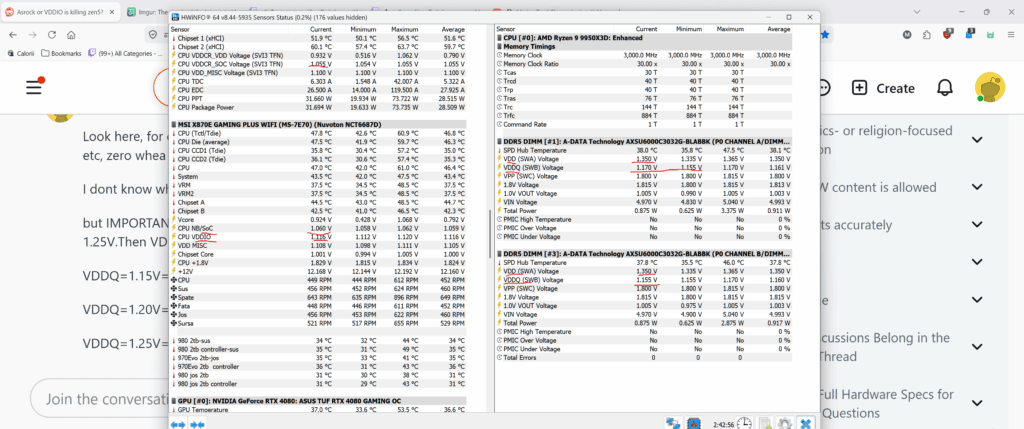
Task: Select CPU VDDCR_SOC Voltage (SVI3 TFN) row
Action: [318, 65]
